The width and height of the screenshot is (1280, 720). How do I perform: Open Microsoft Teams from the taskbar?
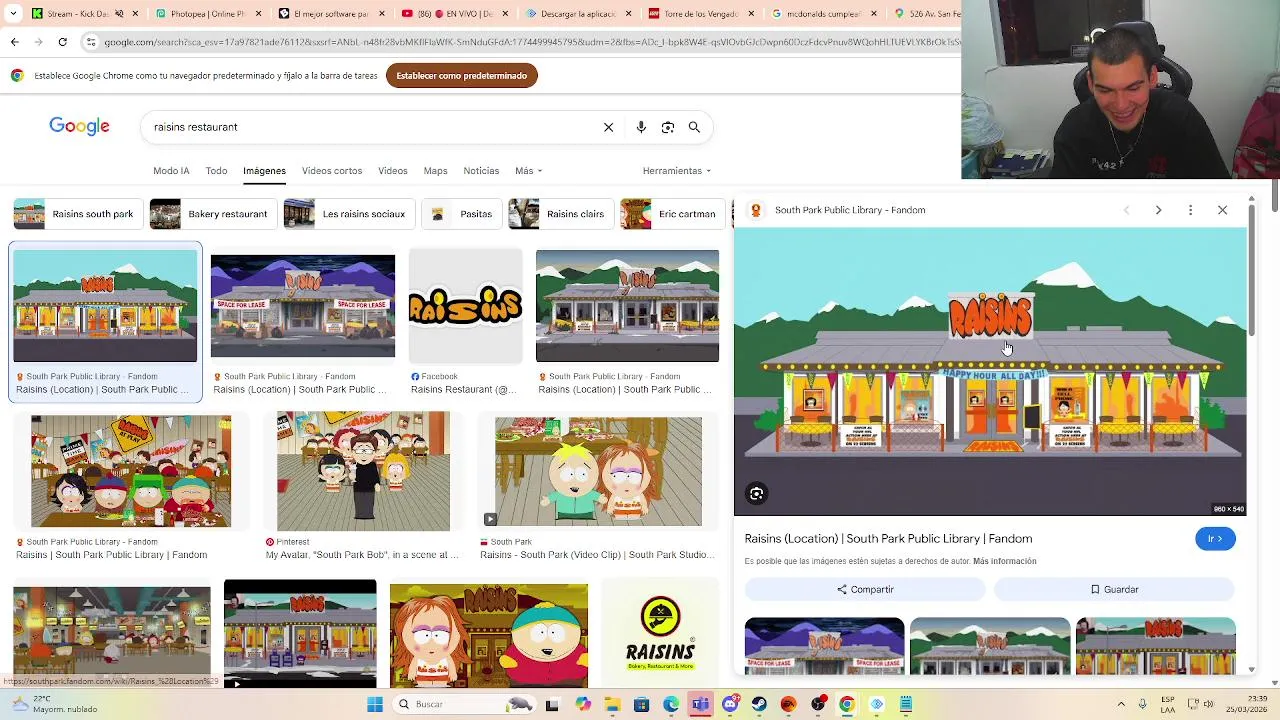pos(700,704)
